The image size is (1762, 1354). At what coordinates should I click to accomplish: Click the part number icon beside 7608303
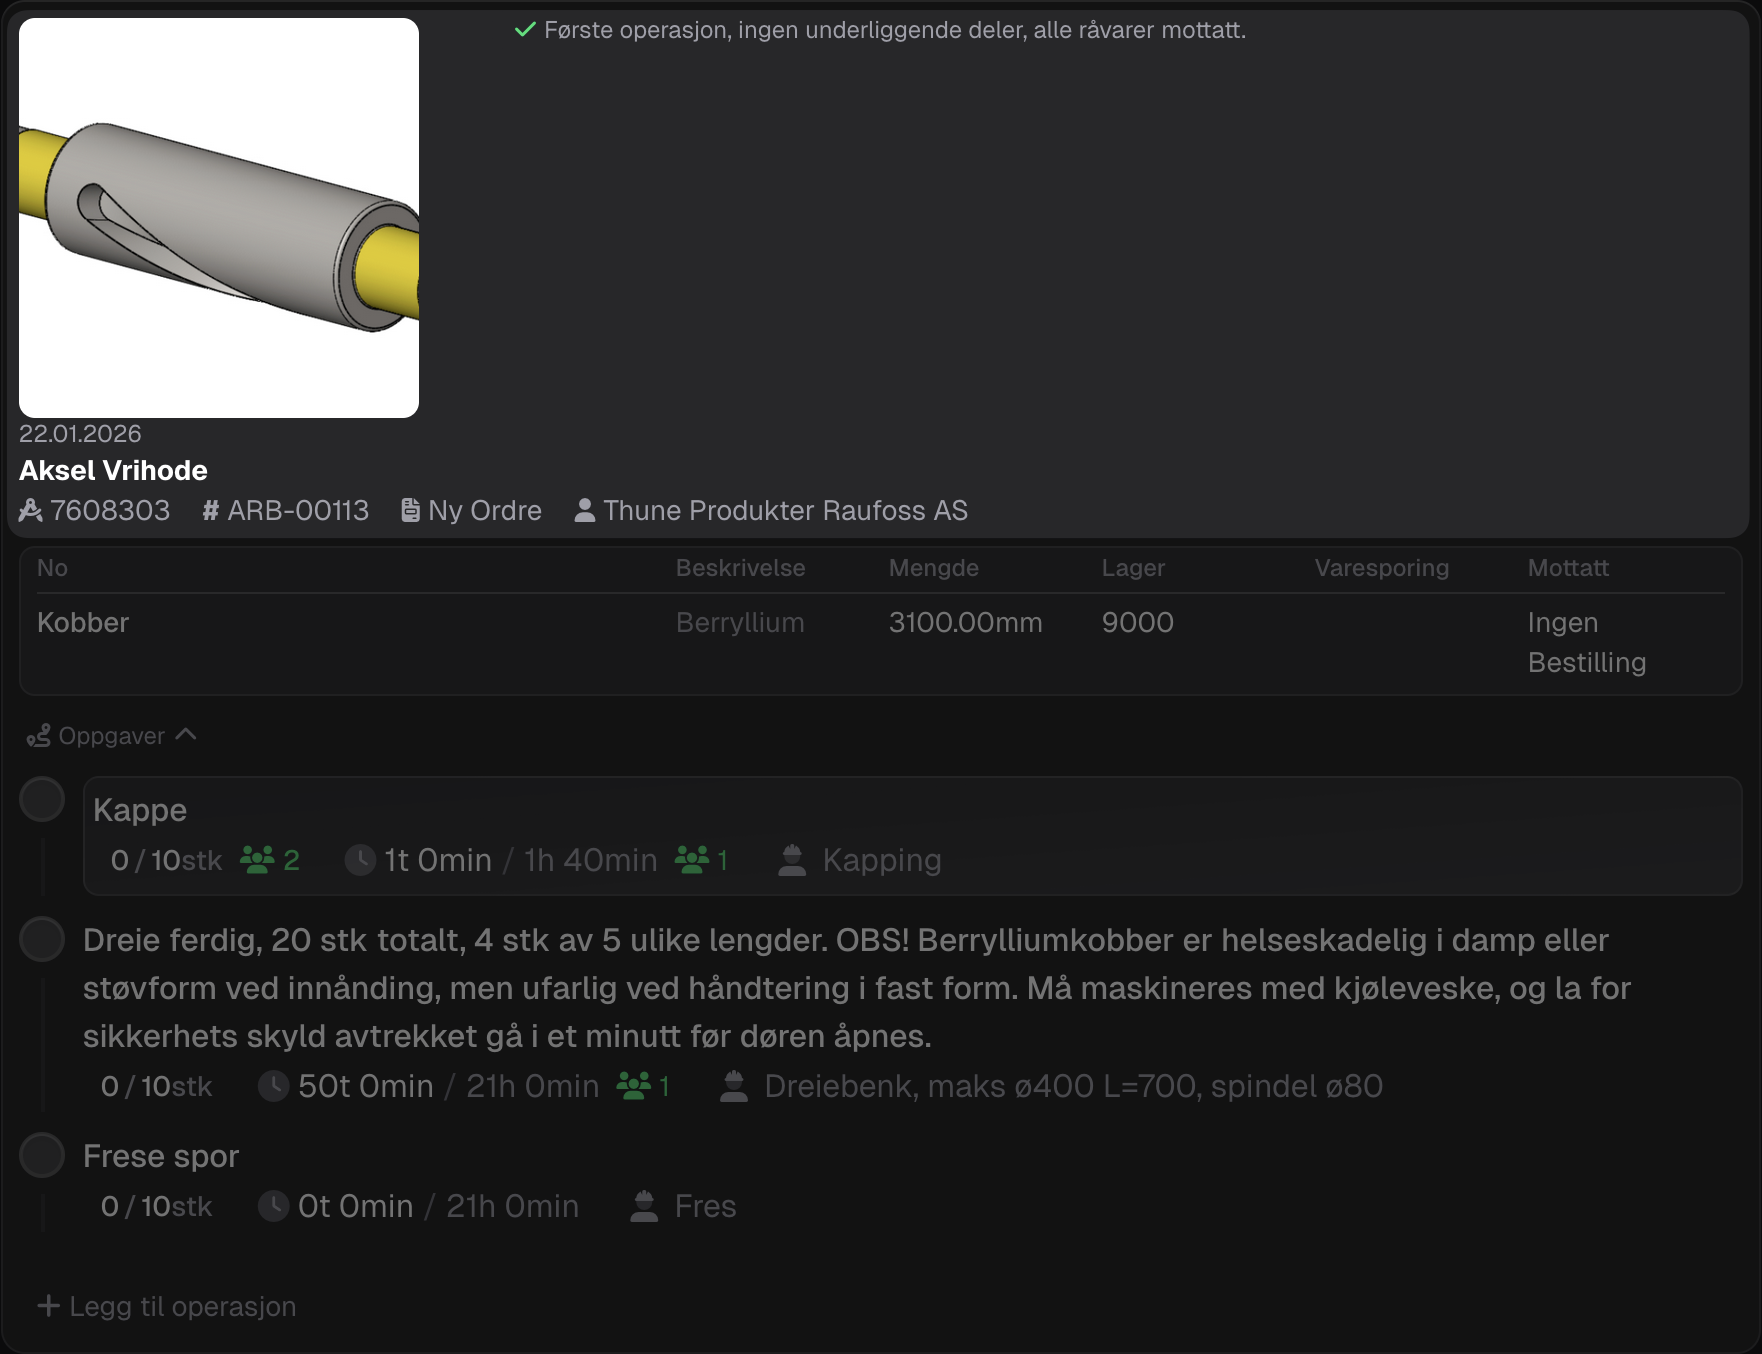[x=31, y=511]
